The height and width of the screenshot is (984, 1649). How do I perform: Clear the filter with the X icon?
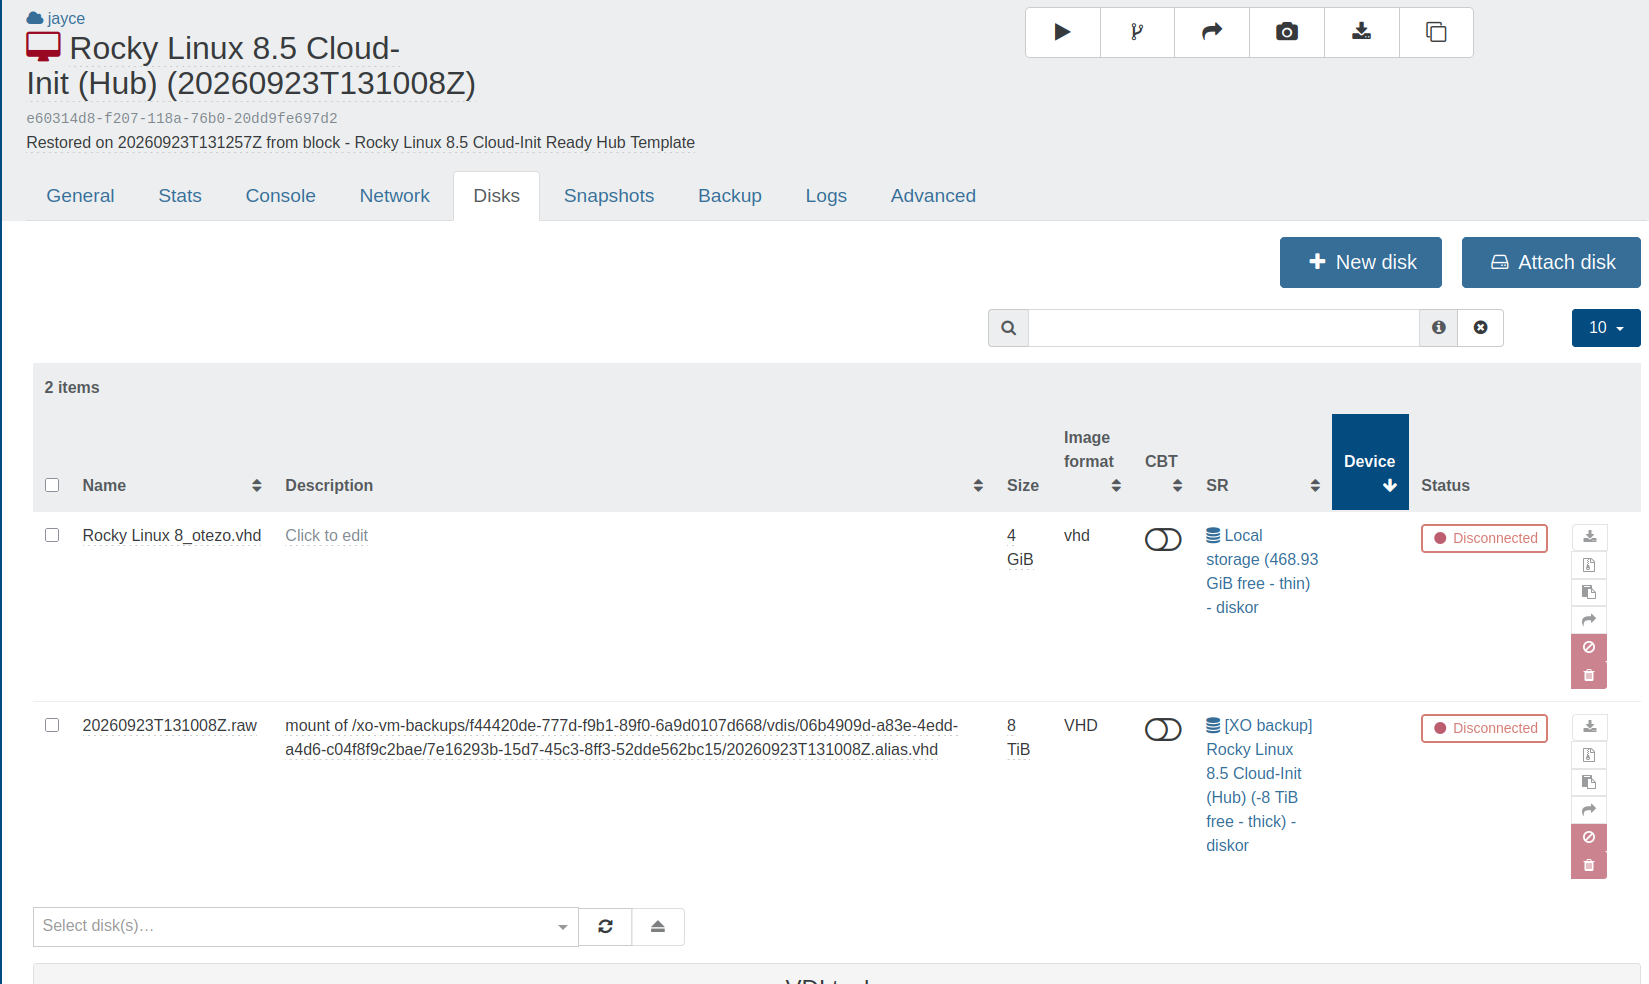click(1481, 328)
